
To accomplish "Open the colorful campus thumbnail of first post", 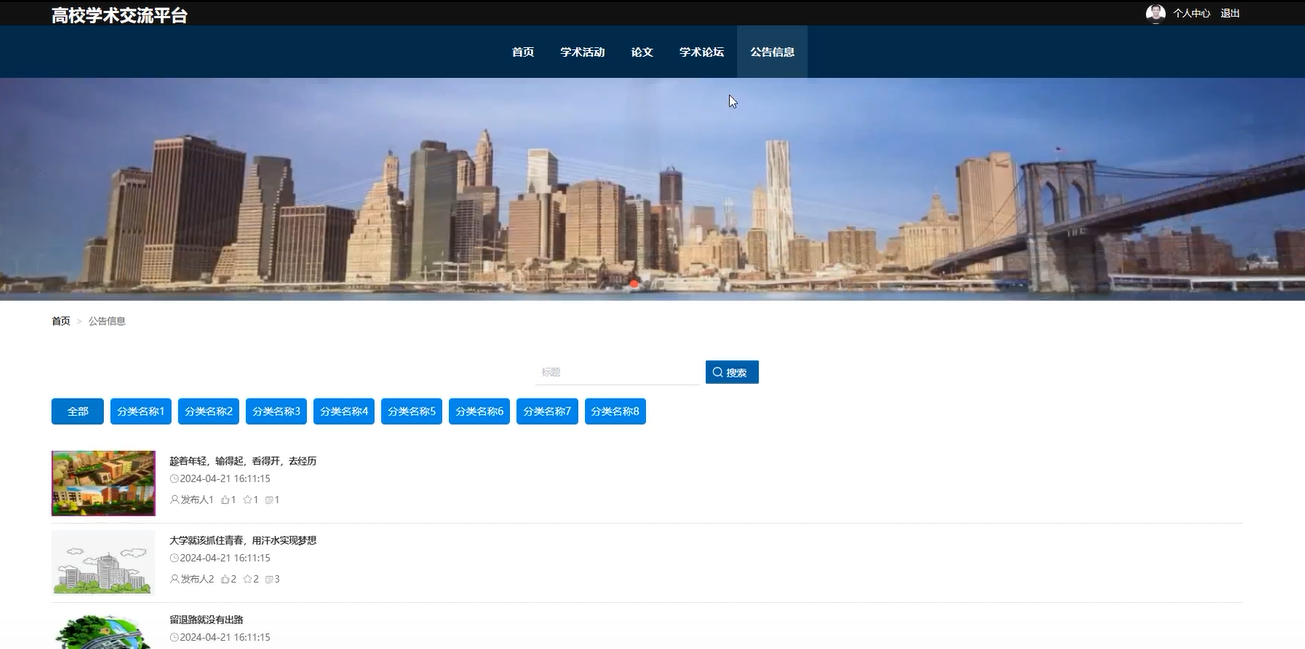I will tap(103, 483).
